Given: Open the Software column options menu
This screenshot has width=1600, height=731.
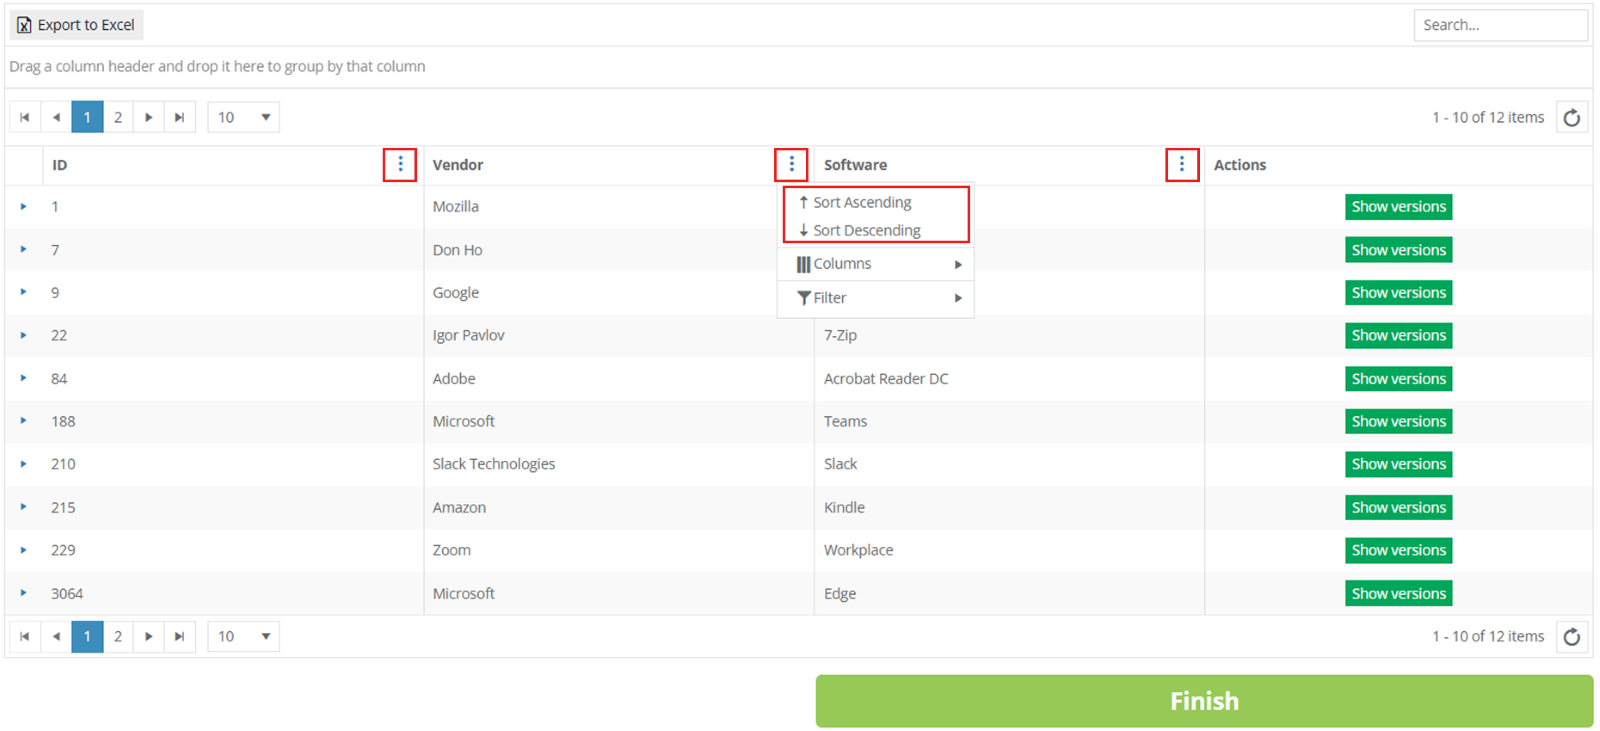Looking at the screenshot, I should [x=1181, y=164].
